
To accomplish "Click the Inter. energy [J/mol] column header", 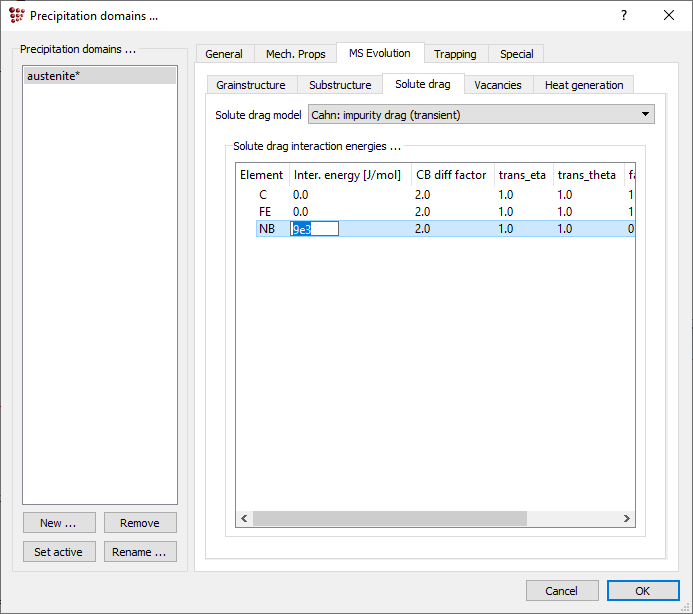I will pyautogui.click(x=347, y=175).
